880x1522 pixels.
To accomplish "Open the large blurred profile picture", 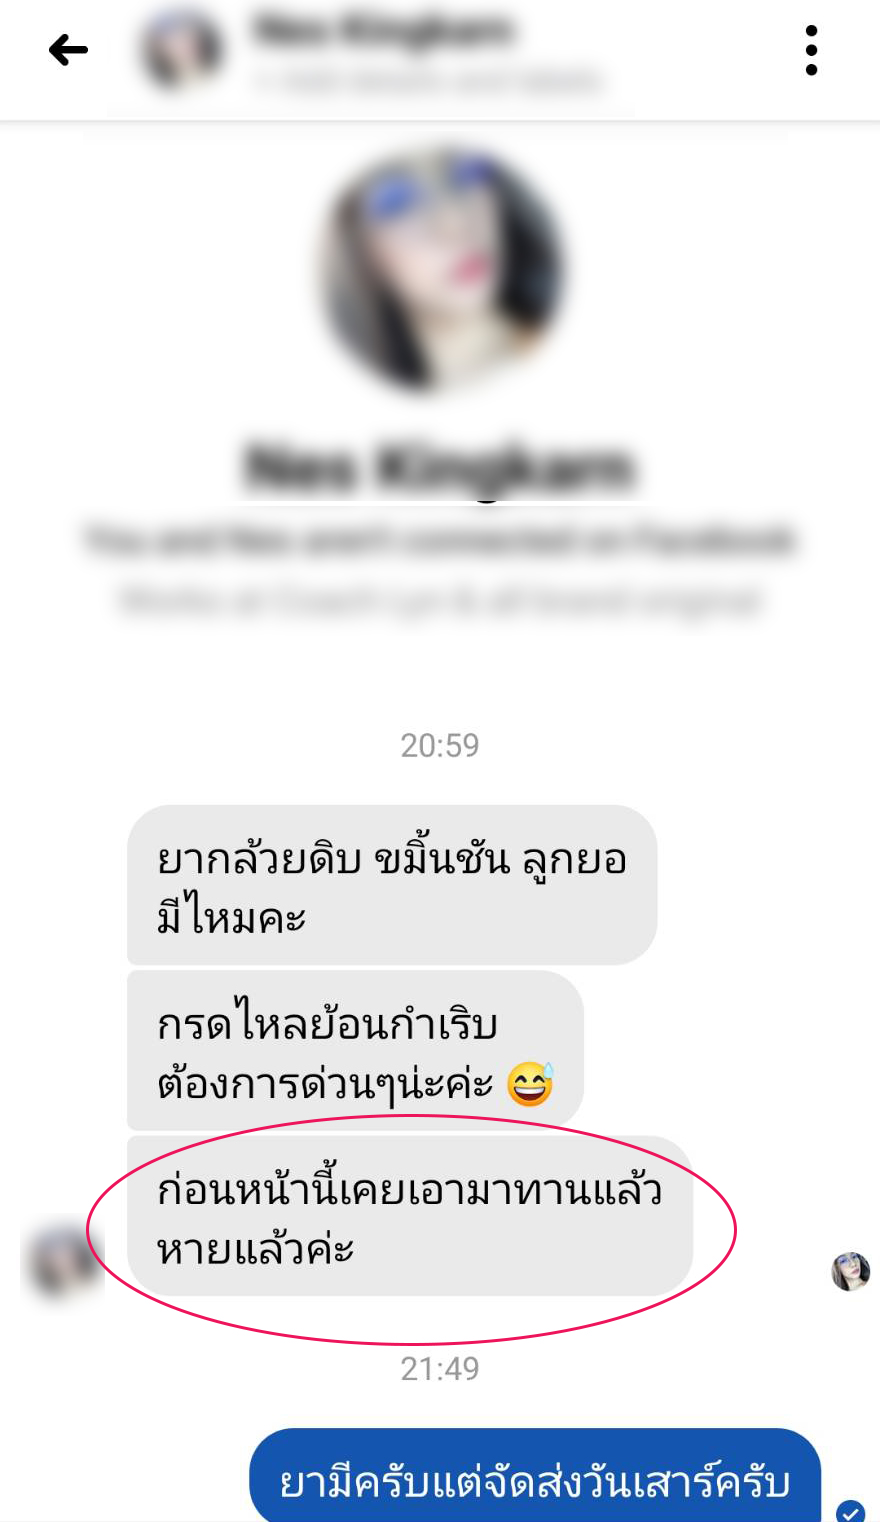I will pyautogui.click(x=441, y=270).
